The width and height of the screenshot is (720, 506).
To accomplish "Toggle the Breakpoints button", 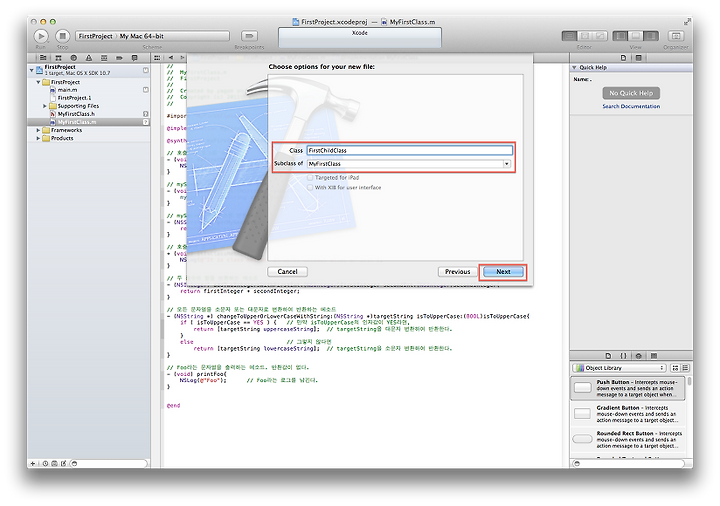I will tap(249, 36).
